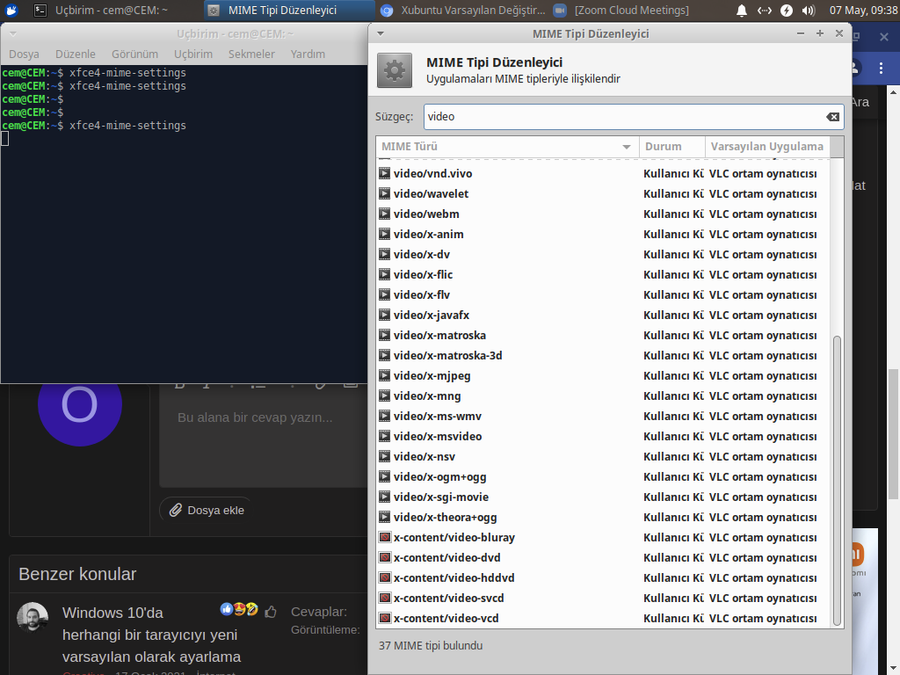Click the Benzer konular section heading
Screen dimensions: 900x675
coord(77,574)
